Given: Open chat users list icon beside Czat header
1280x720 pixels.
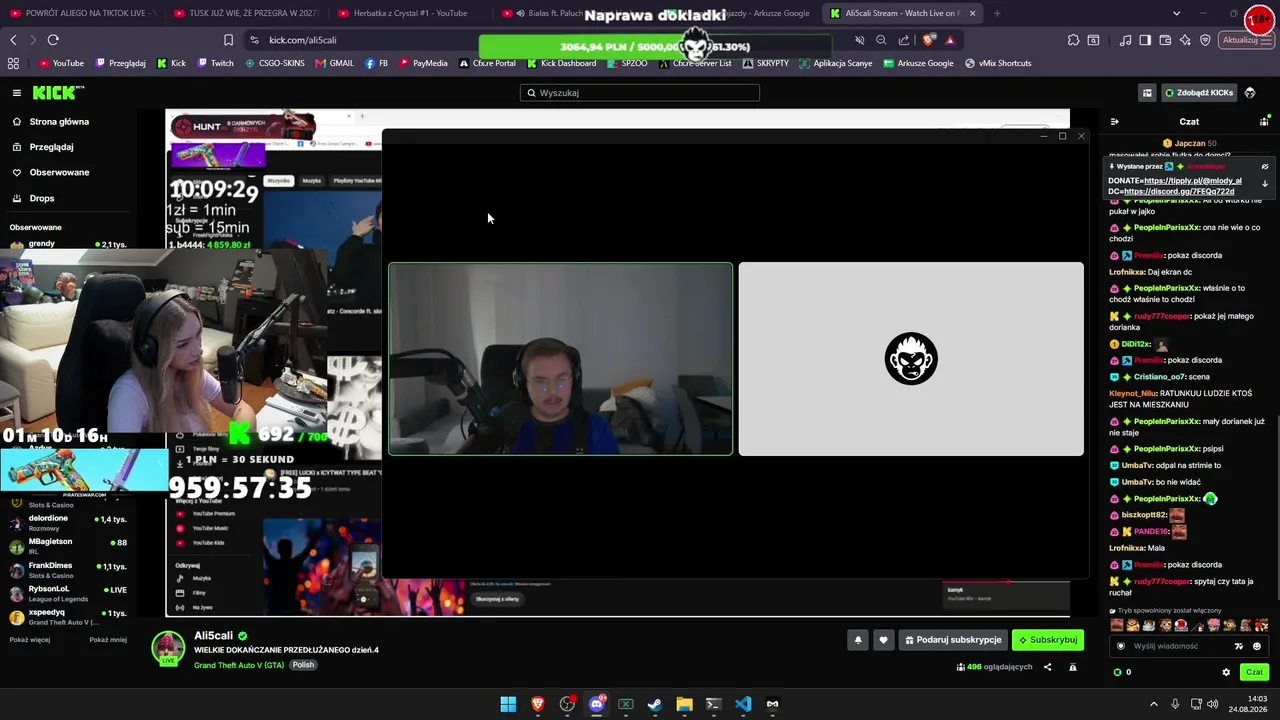Looking at the screenshot, I should [1264, 122].
